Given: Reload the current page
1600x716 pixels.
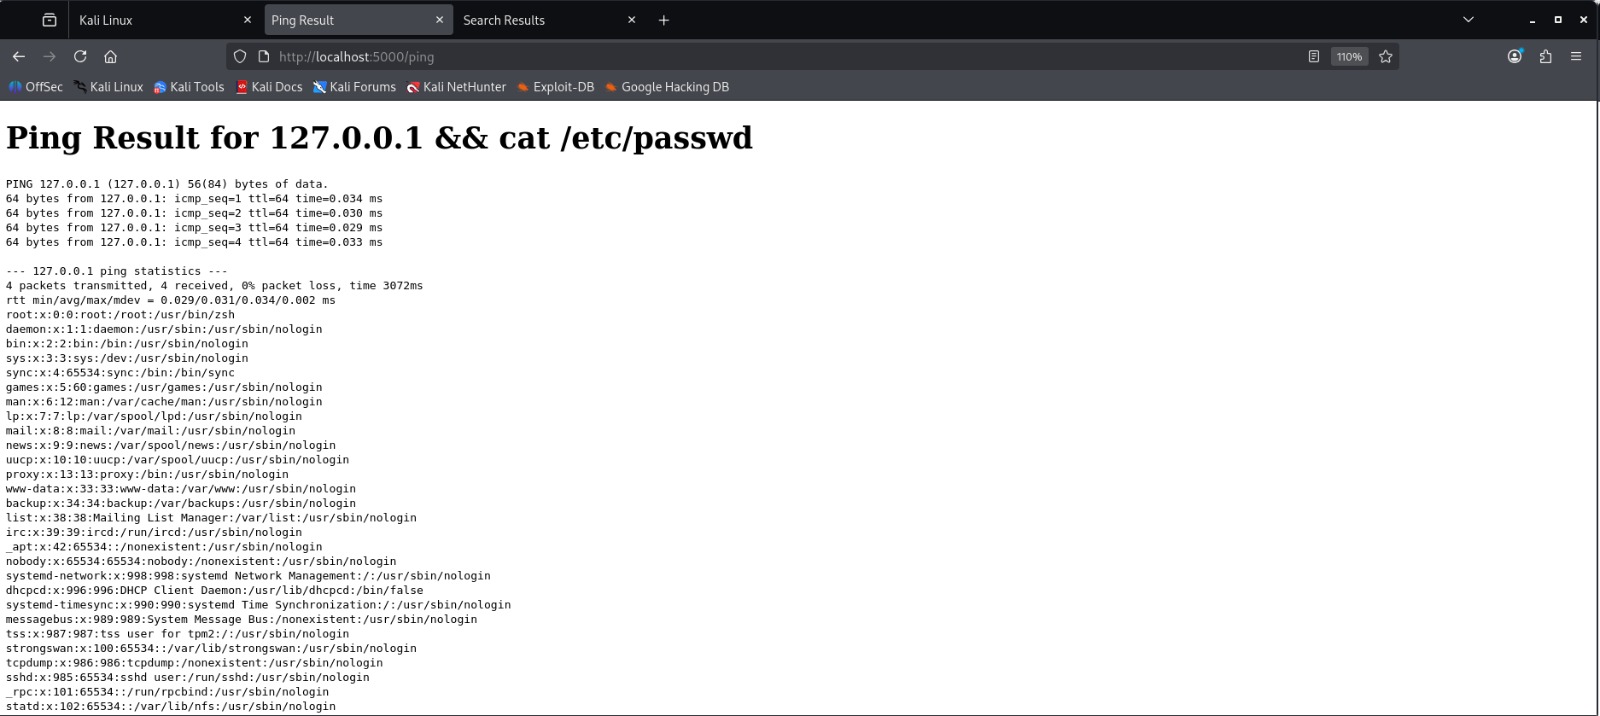Looking at the screenshot, I should pos(80,57).
